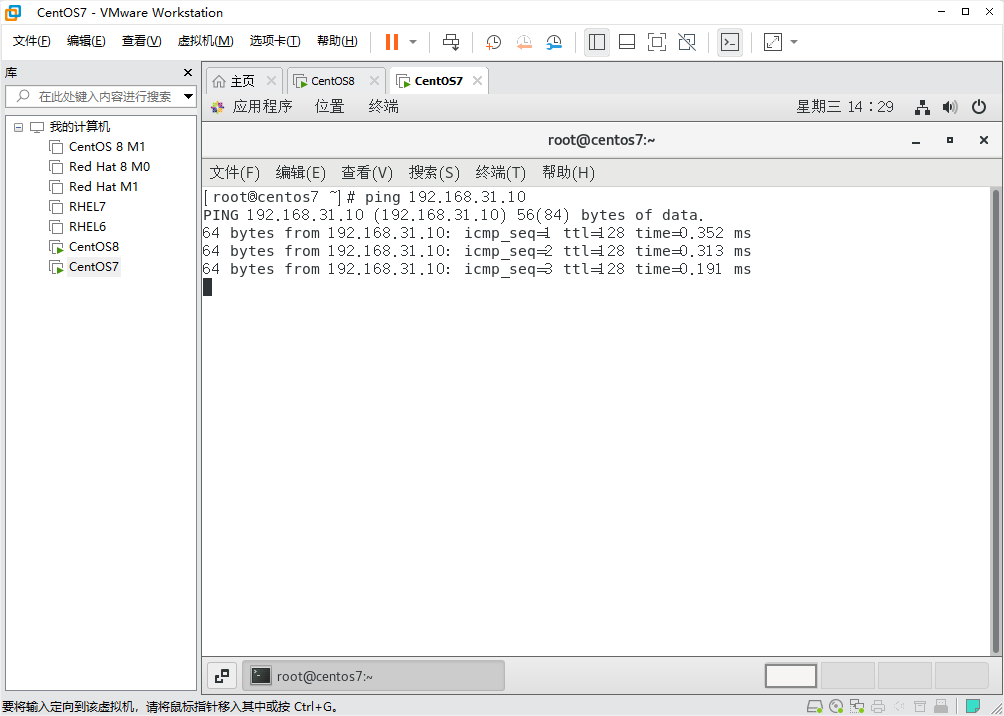Open the VMware 帮助(H) menu
1004x716 pixels.
coord(337,41)
